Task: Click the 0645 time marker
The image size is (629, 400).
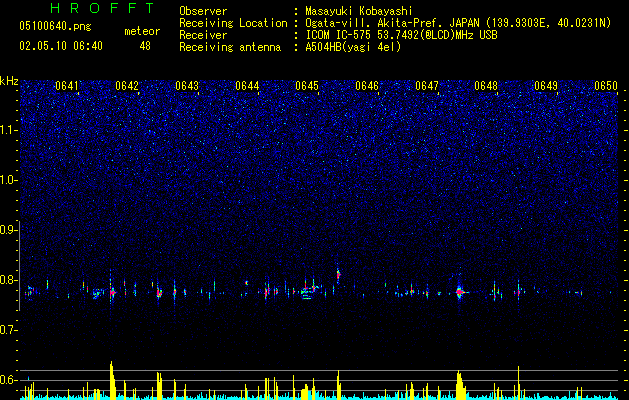Action: point(307,86)
